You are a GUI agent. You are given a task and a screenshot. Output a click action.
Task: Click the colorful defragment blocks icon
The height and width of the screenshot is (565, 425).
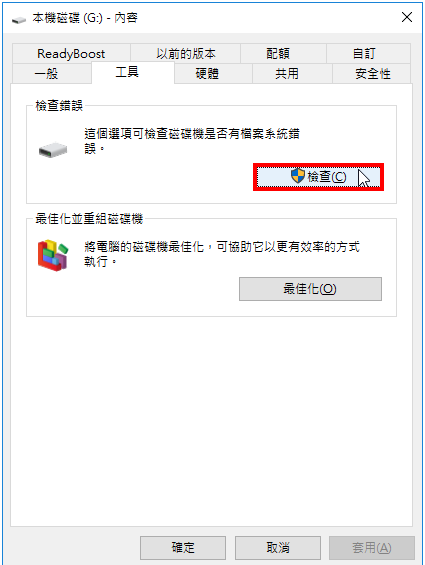coord(53,255)
